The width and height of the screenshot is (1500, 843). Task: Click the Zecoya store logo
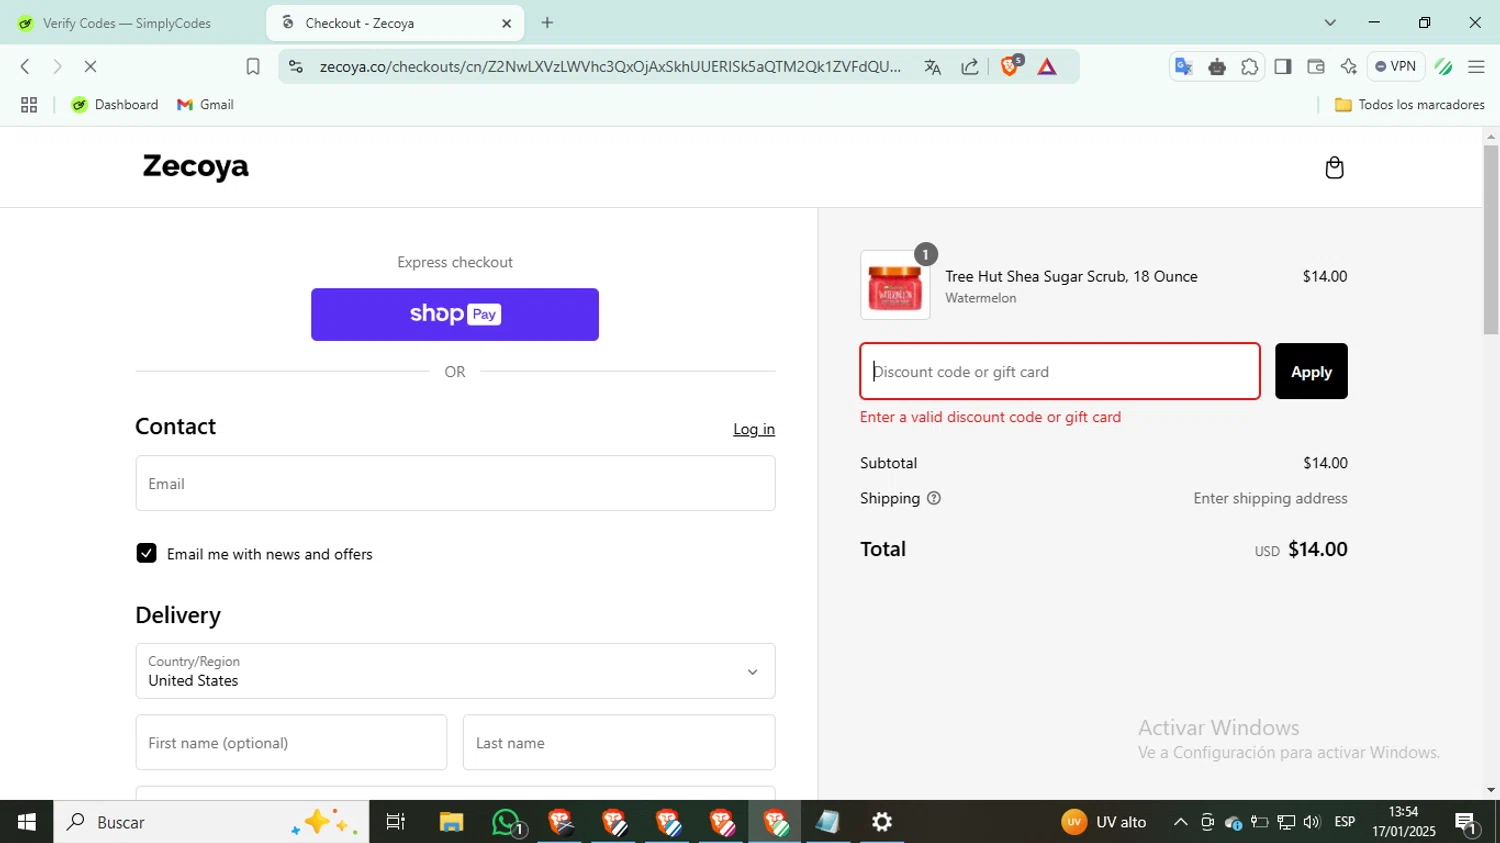point(195,166)
